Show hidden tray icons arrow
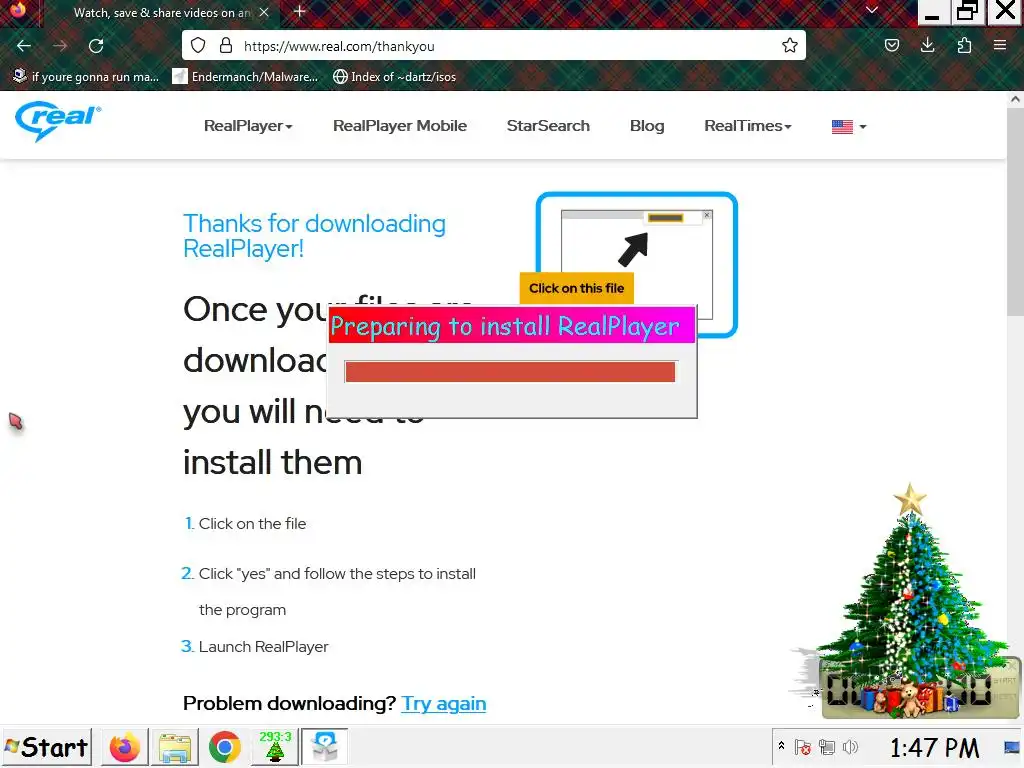 click(x=781, y=745)
